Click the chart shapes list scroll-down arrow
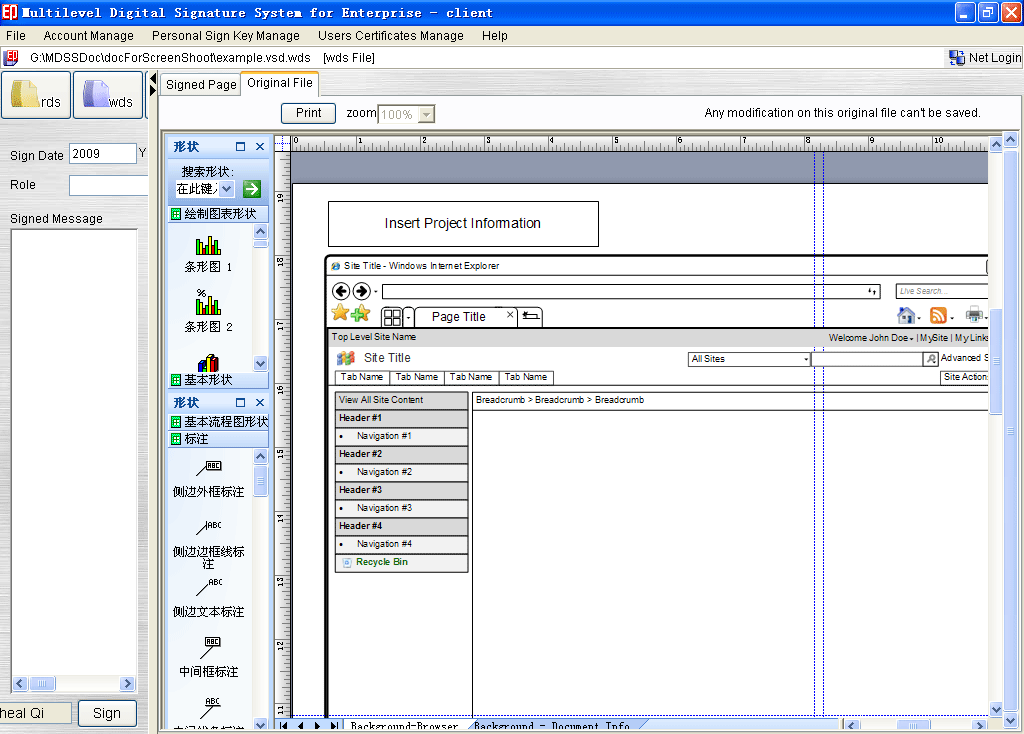Image resolution: width=1024 pixels, height=734 pixels. (x=261, y=364)
